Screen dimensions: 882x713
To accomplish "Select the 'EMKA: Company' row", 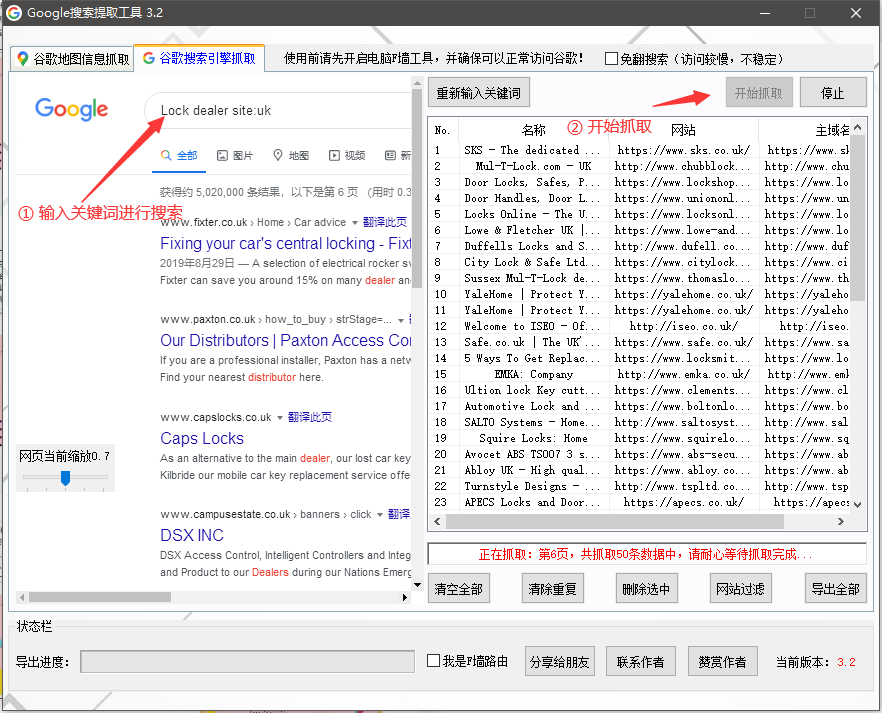I will [x=639, y=374].
